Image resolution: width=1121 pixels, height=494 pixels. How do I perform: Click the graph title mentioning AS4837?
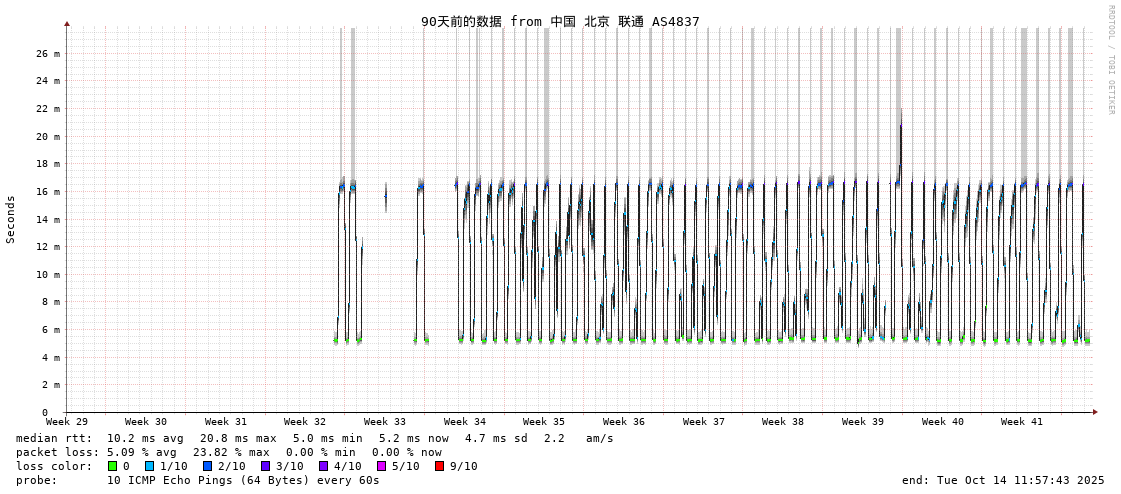(560, 21)
